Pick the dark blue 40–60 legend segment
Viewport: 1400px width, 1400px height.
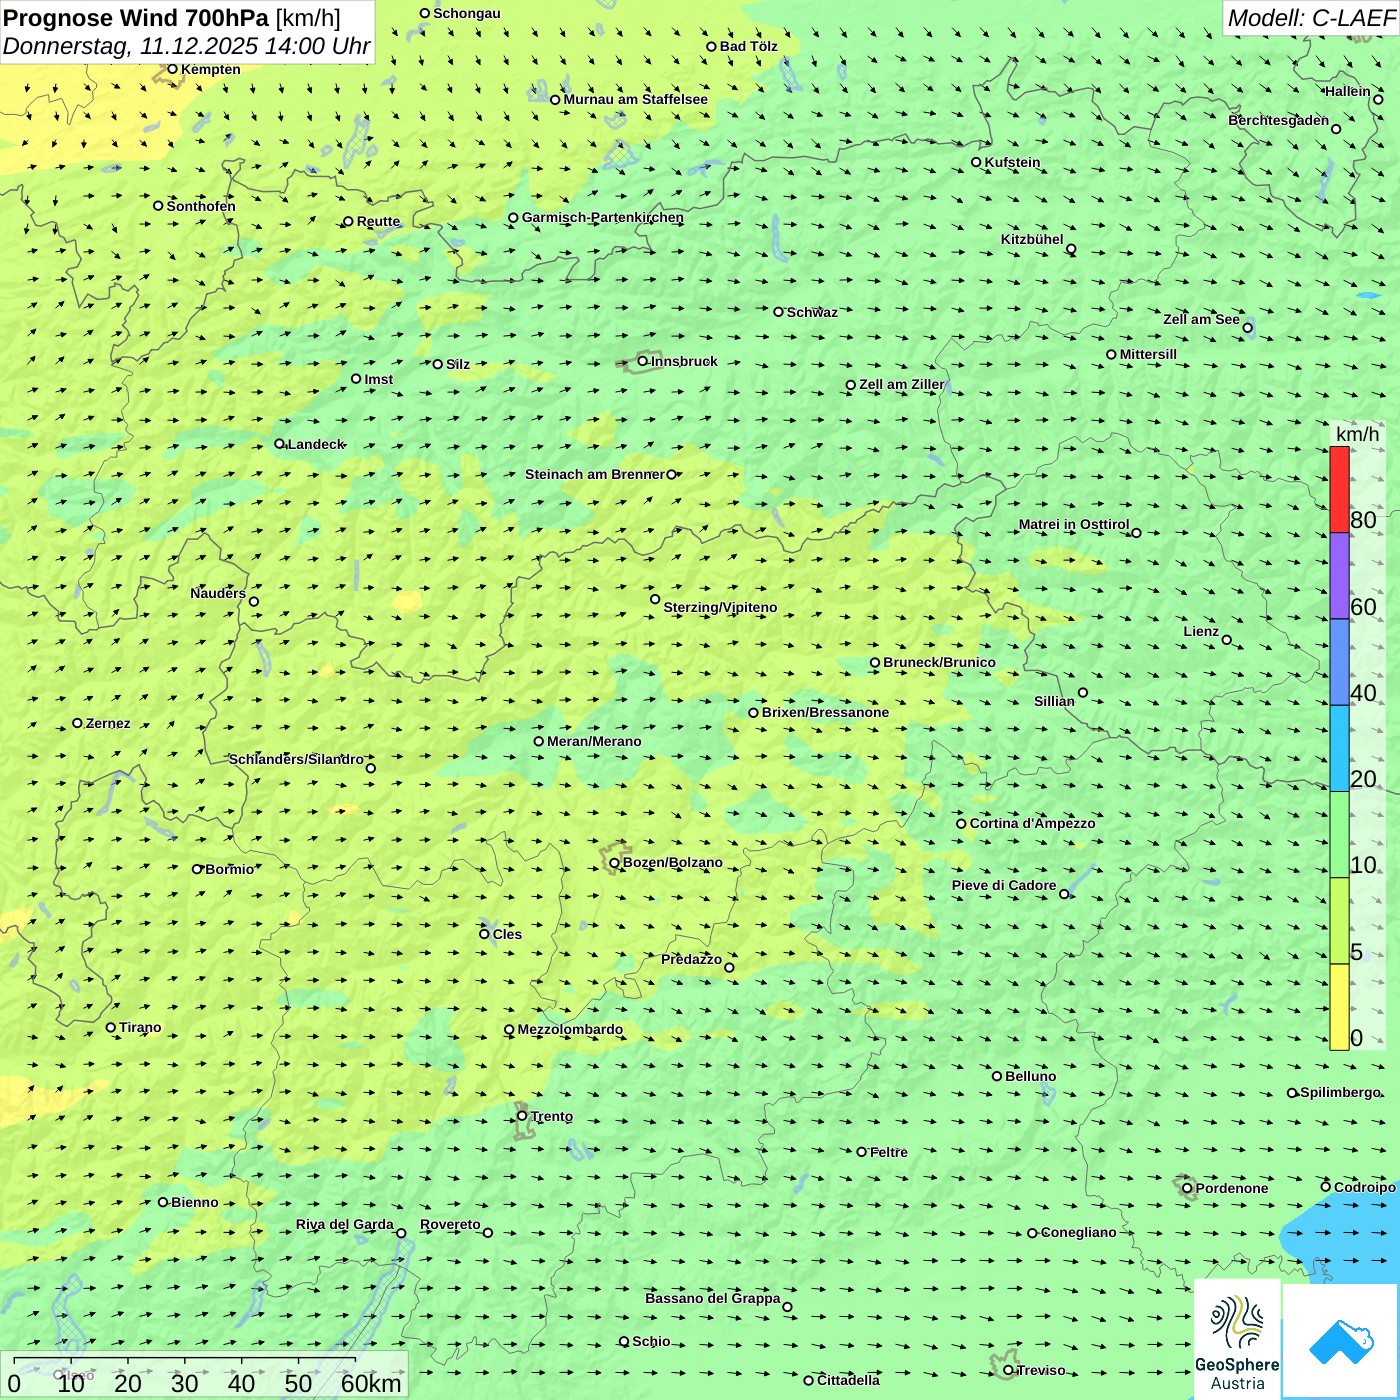(x=1339, y=662)
